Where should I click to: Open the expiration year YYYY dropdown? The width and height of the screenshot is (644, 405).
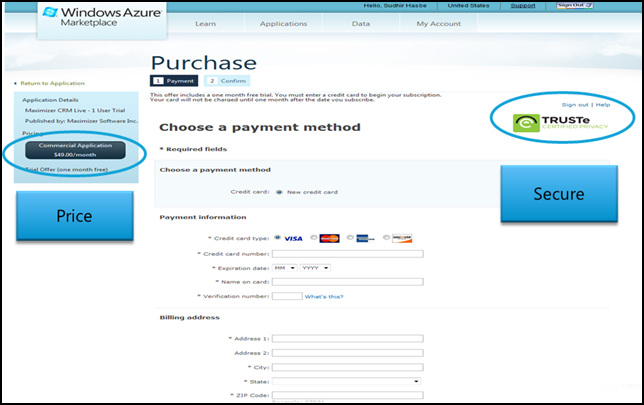click(315, 268)
